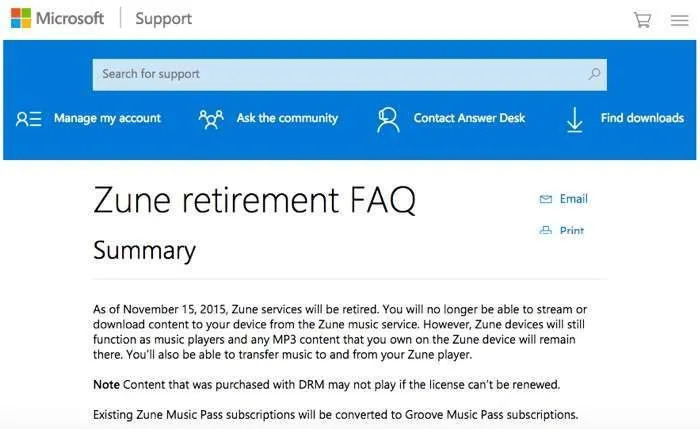Screen dimensions: 700x429
Task: Click the search magnifier icon
Action: [594, 74]
